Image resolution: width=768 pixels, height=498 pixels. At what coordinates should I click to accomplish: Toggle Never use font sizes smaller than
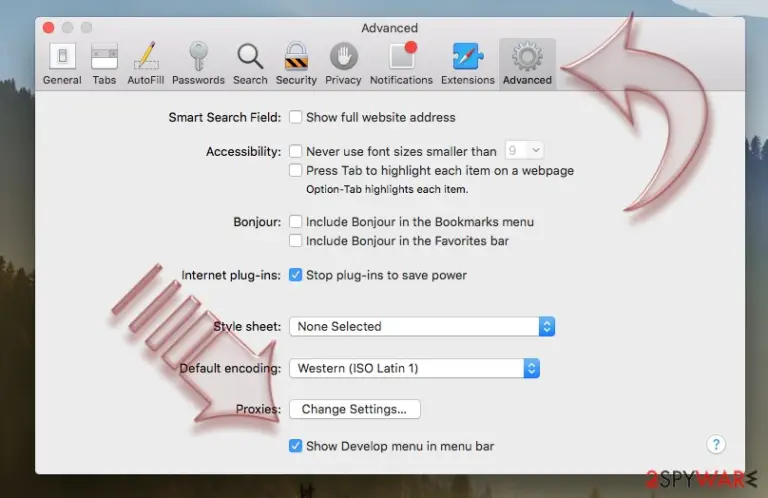(x=295, y=151)
